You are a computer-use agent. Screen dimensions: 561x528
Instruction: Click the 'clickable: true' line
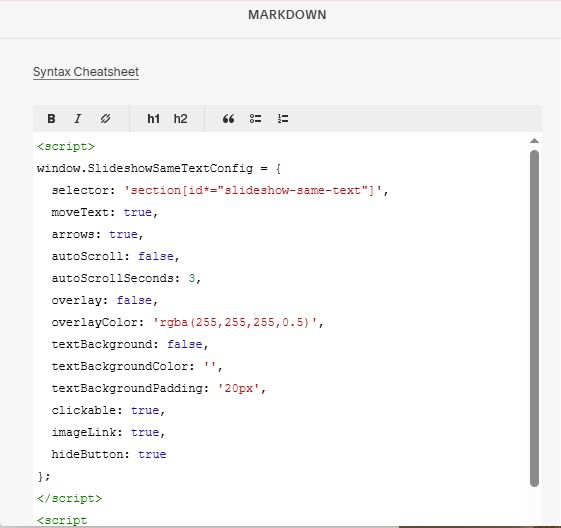click(x=108, y=410)
